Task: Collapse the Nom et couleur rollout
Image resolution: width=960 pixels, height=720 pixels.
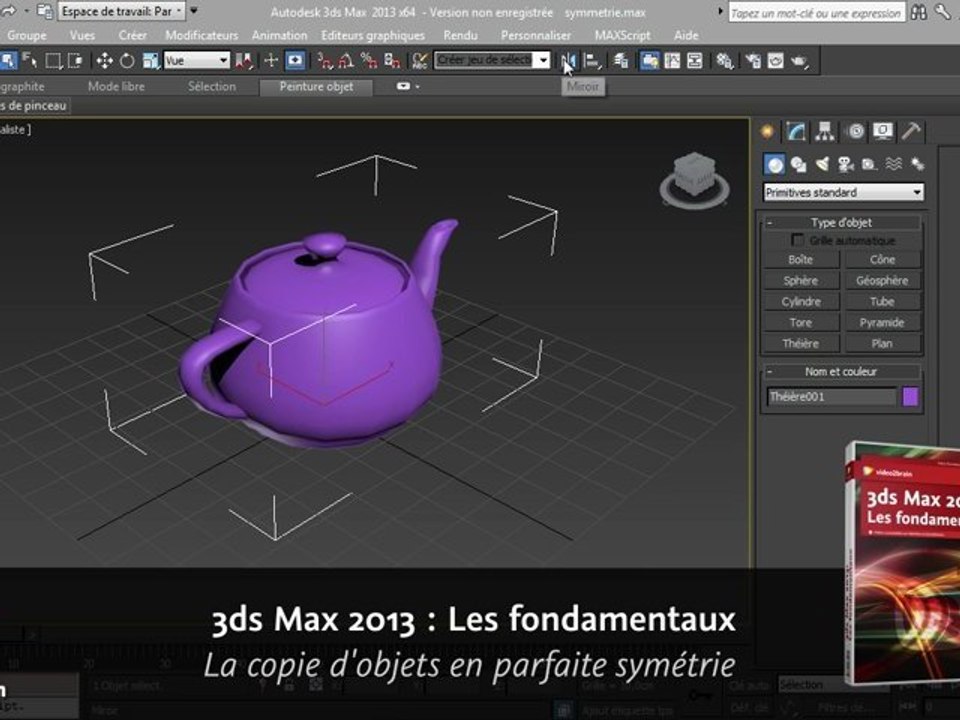Action: pyautogui.click(x=841, y=372)
